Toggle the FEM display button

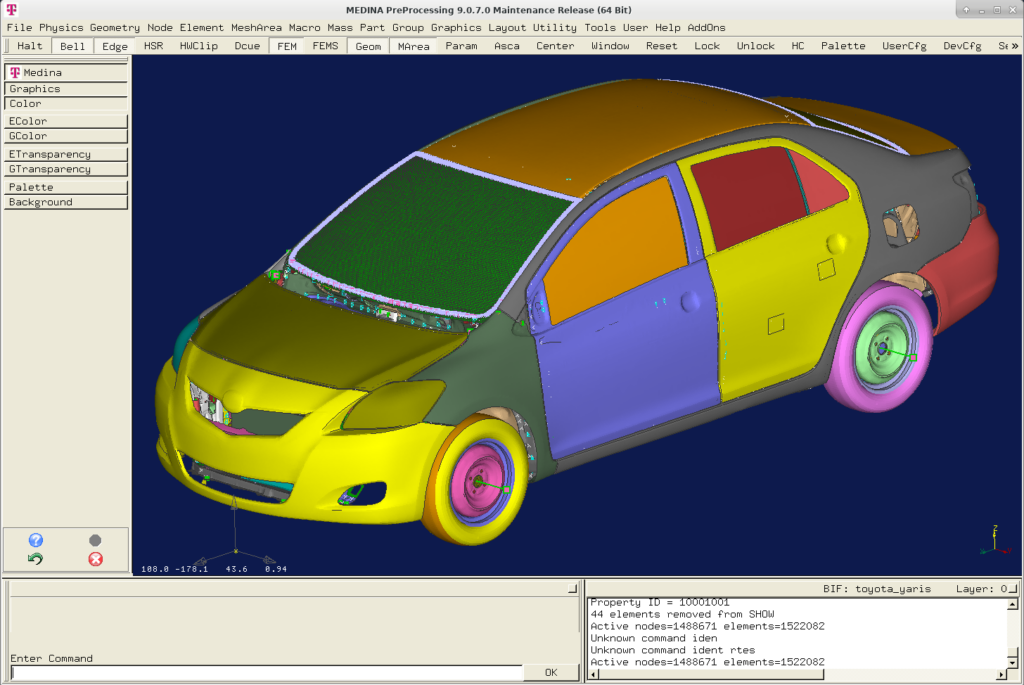[287, 46]
